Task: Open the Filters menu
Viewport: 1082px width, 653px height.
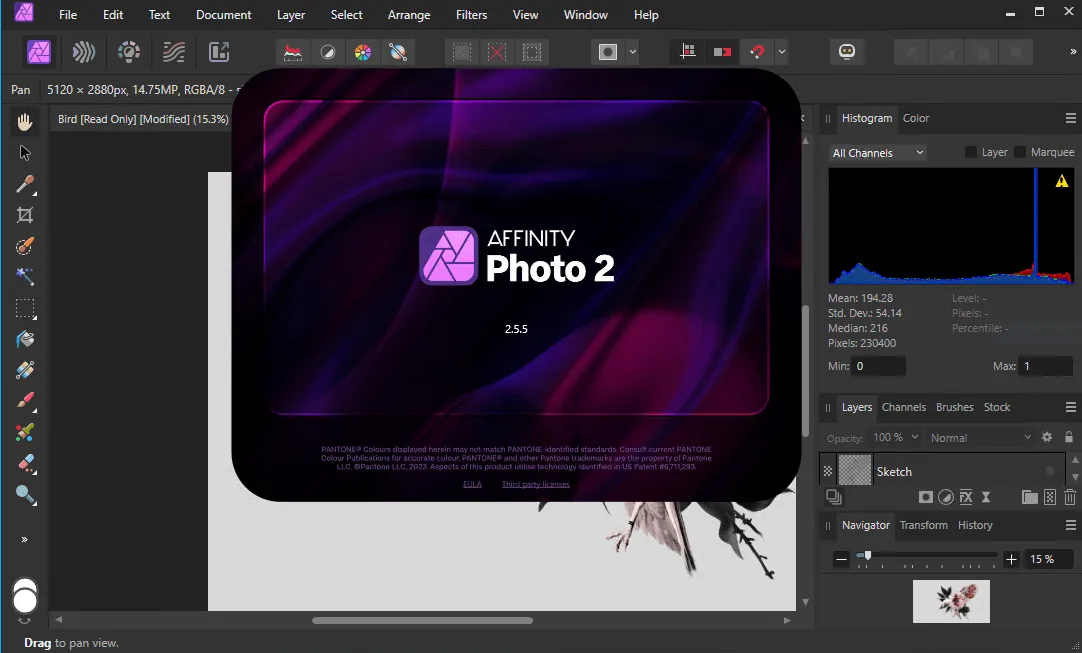Action: click(471, 14)
